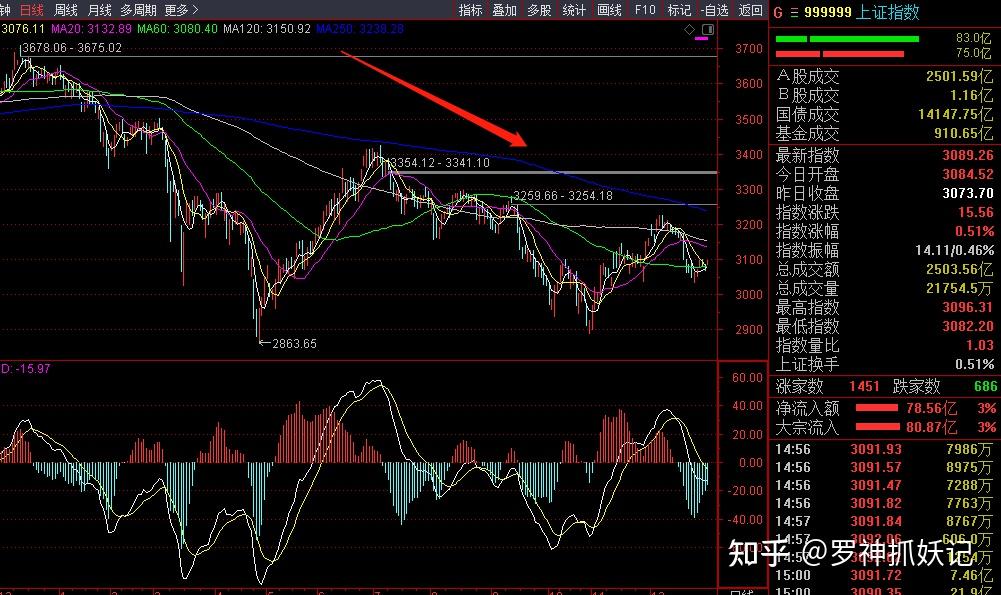The height and width of the screenshot is (595, 1001).
Task: Click the 上证换手 row
Action: point(884,365)
